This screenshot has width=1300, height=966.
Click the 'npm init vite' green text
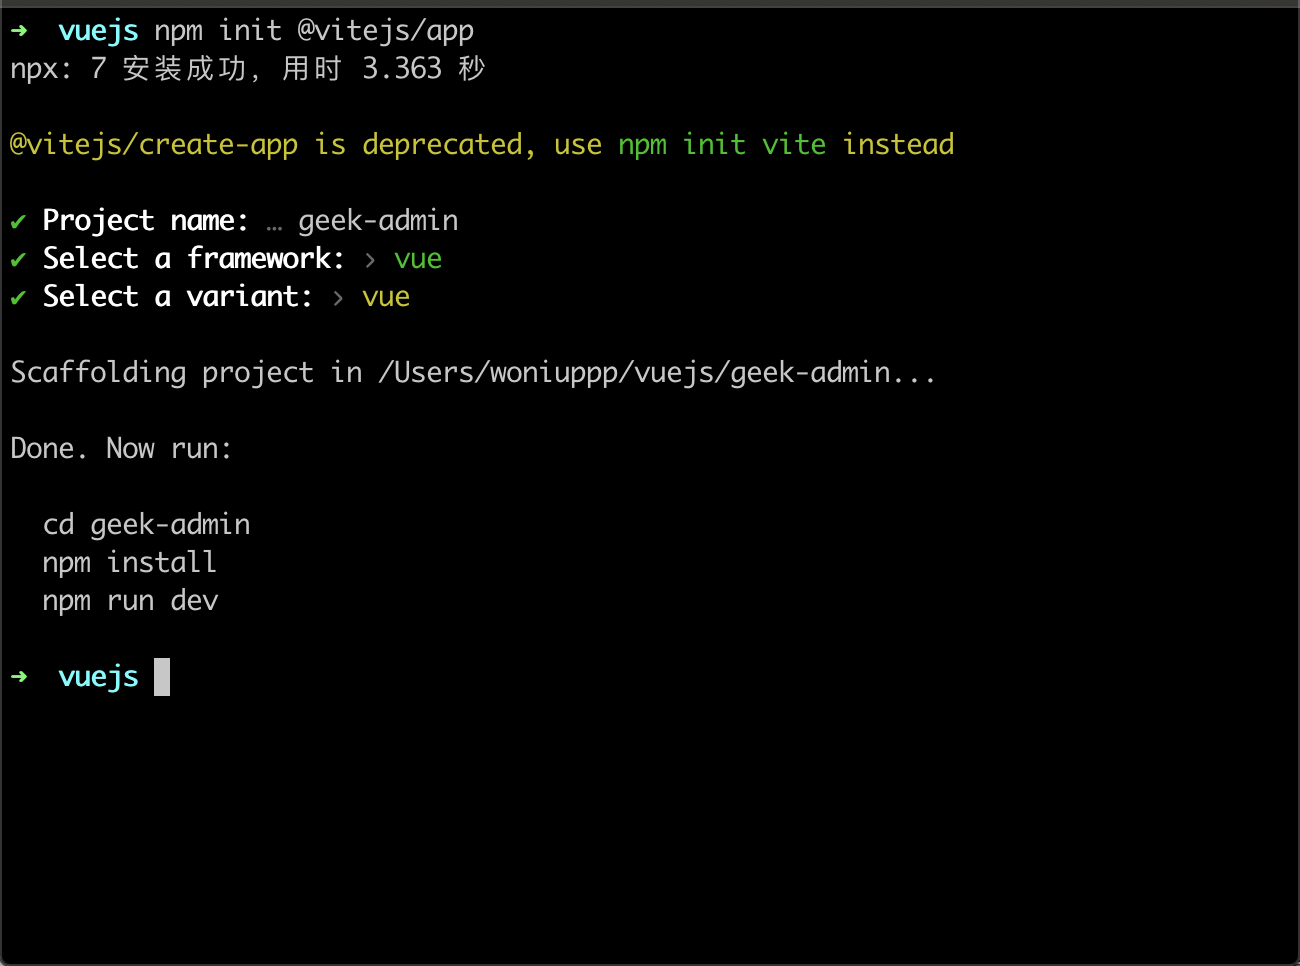(722, 145)
